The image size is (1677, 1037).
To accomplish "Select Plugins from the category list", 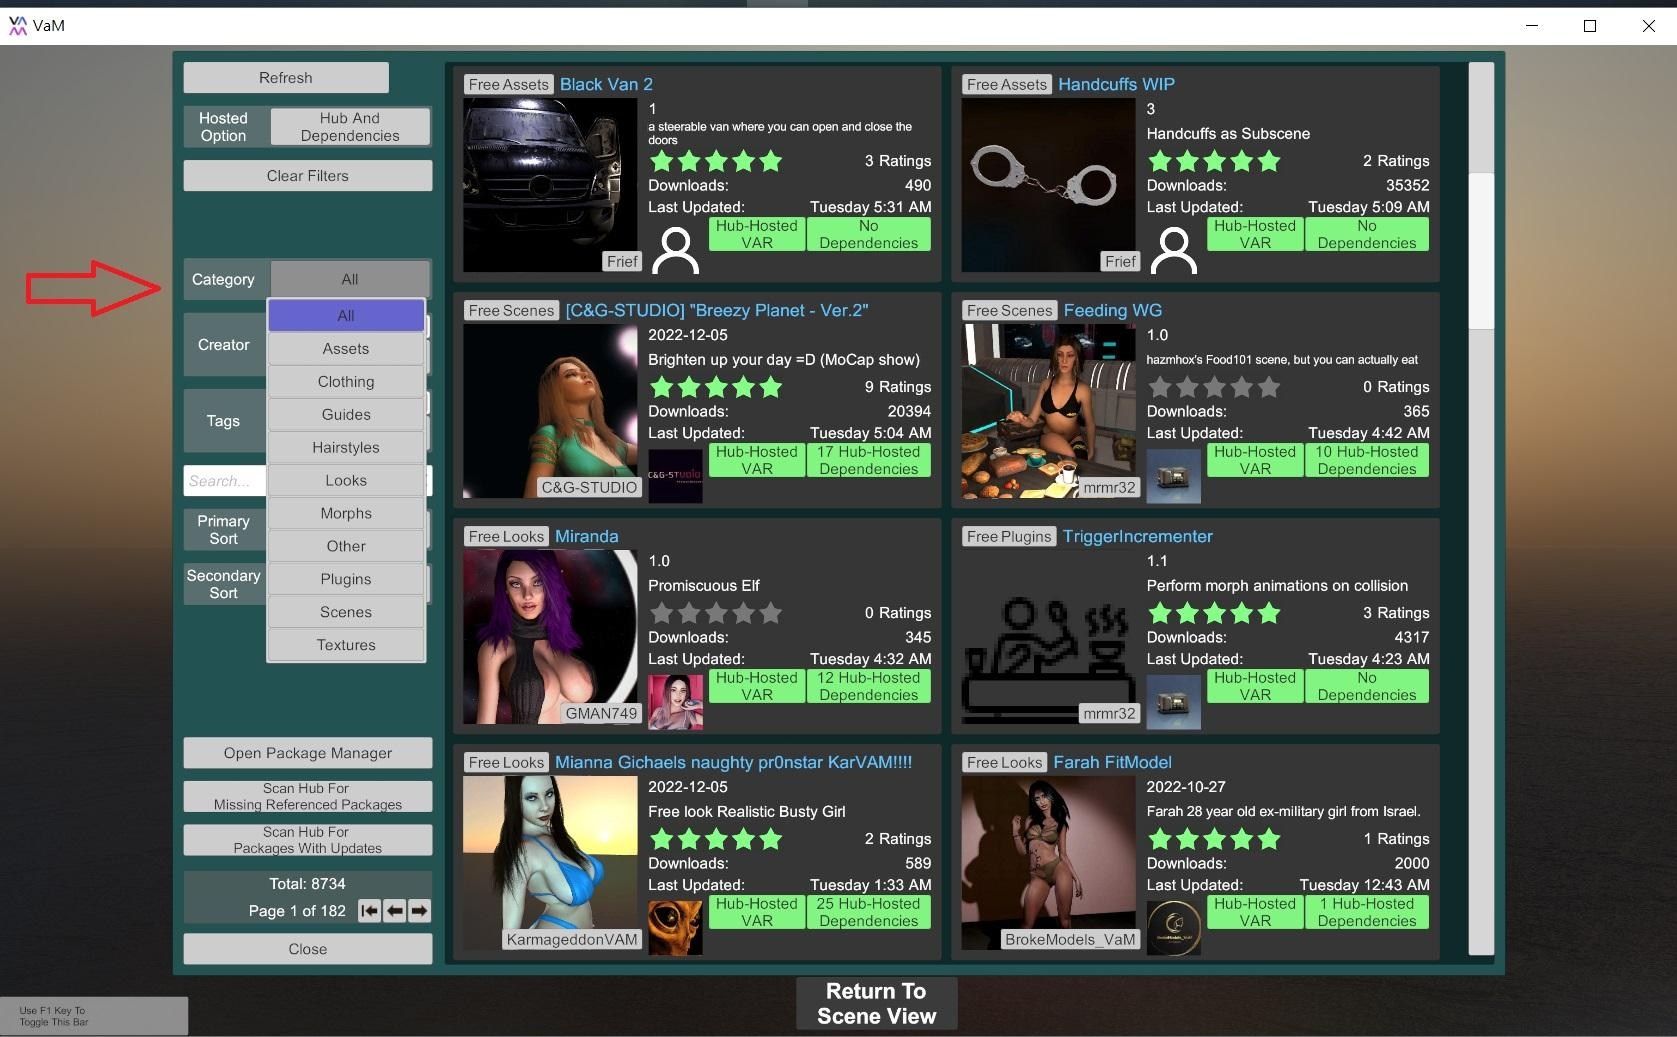I will (x=346, y=579).
